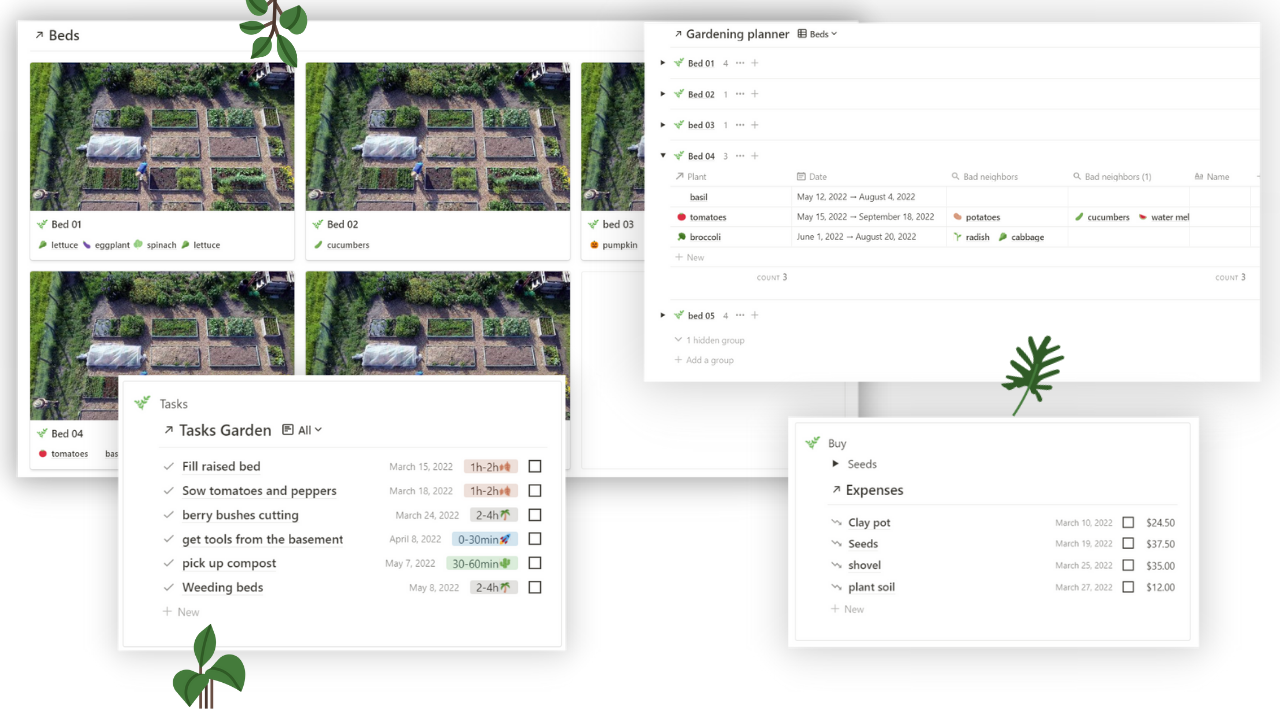Open Tasks Garden page via its diagonal arrow icon

170,430
